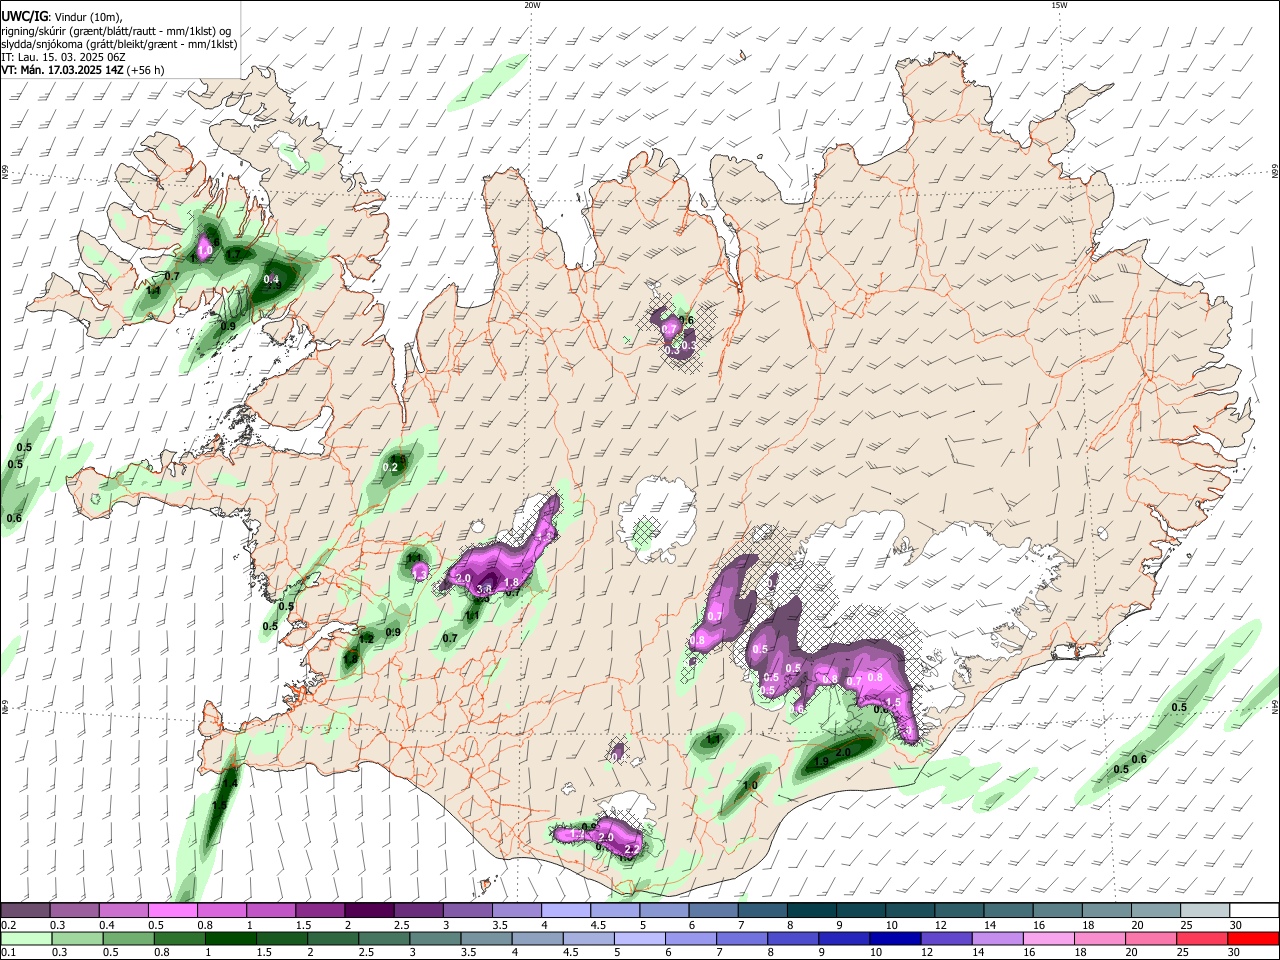Click the dark mauve 0.2–0.3 snow swatch
The width and height of the screenshot is (1280, 960).
click(x=25, y=911)
